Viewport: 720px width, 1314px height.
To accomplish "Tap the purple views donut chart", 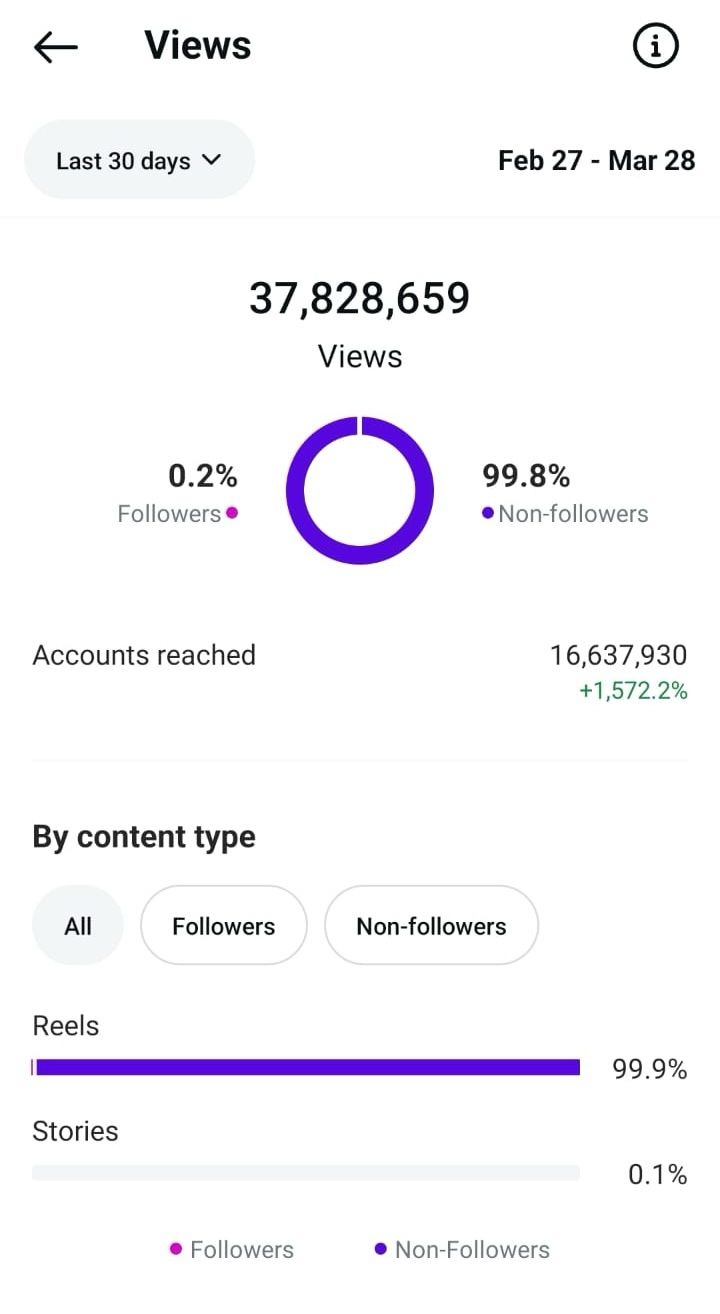I will [360, 490].
